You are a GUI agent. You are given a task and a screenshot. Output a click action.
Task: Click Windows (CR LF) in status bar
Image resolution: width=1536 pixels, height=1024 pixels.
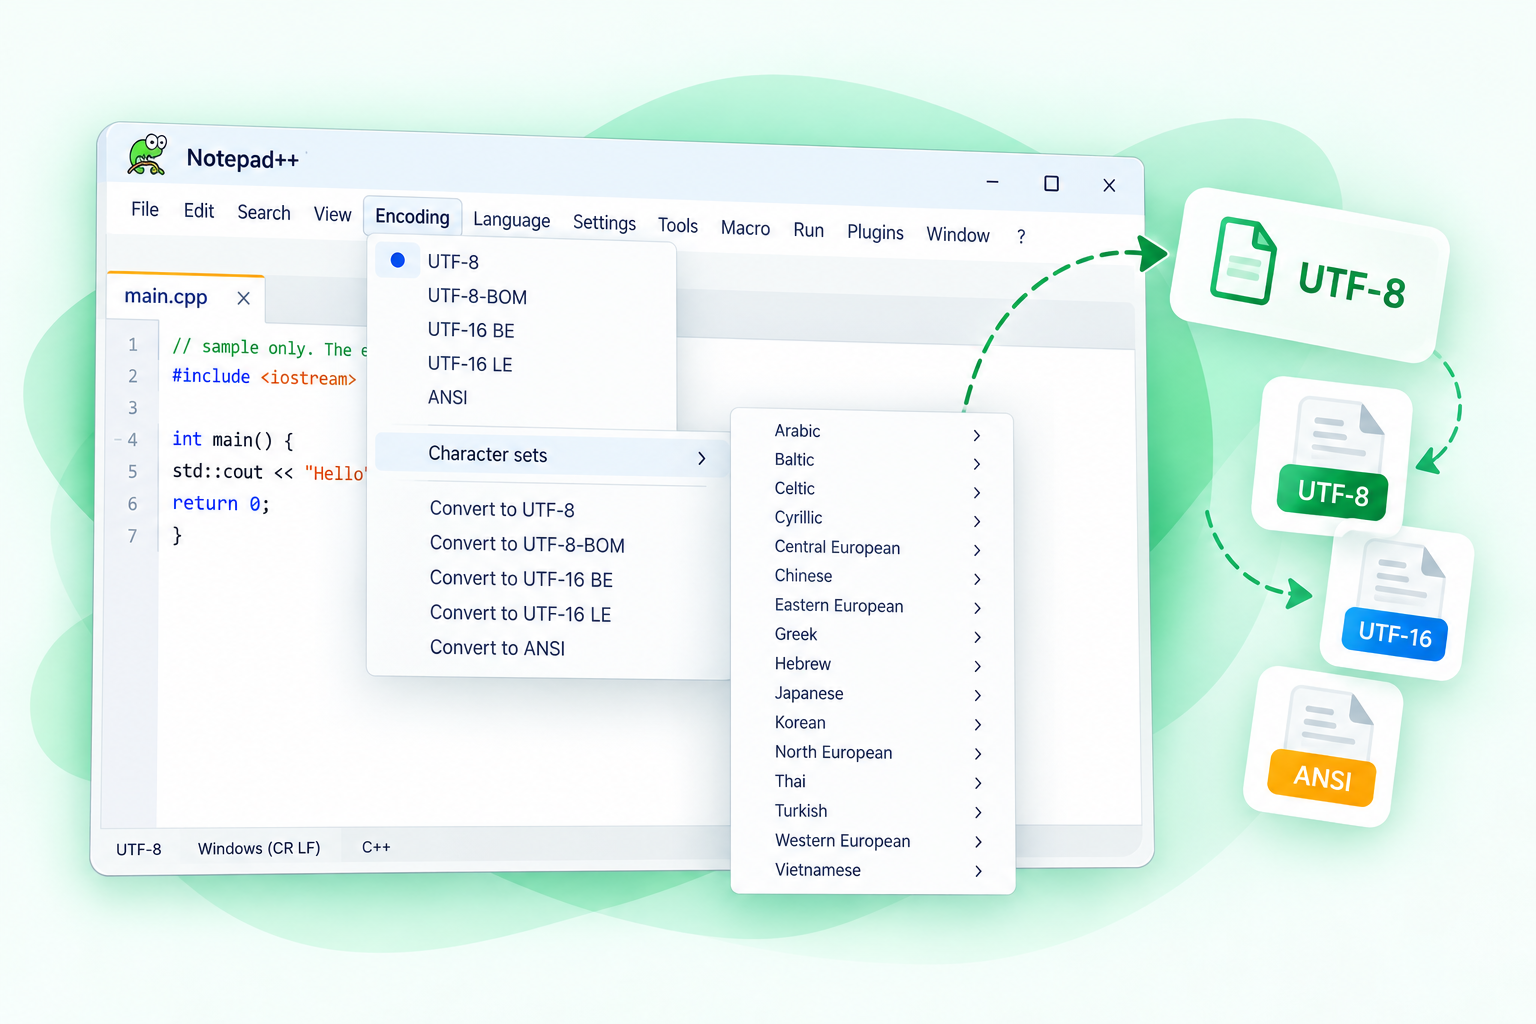[x=259, y=848]
